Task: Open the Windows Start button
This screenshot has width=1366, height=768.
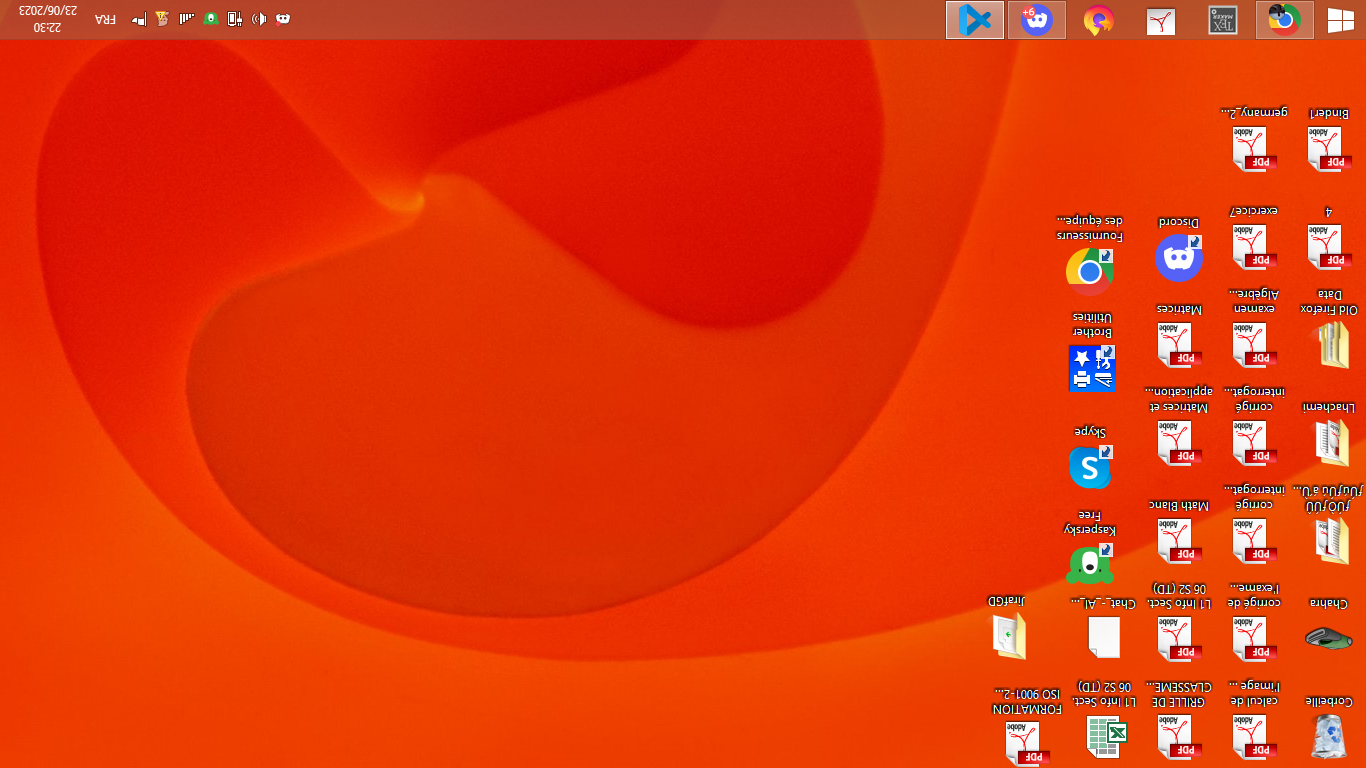Action: pyautogui.click(x=1340, y=20)
